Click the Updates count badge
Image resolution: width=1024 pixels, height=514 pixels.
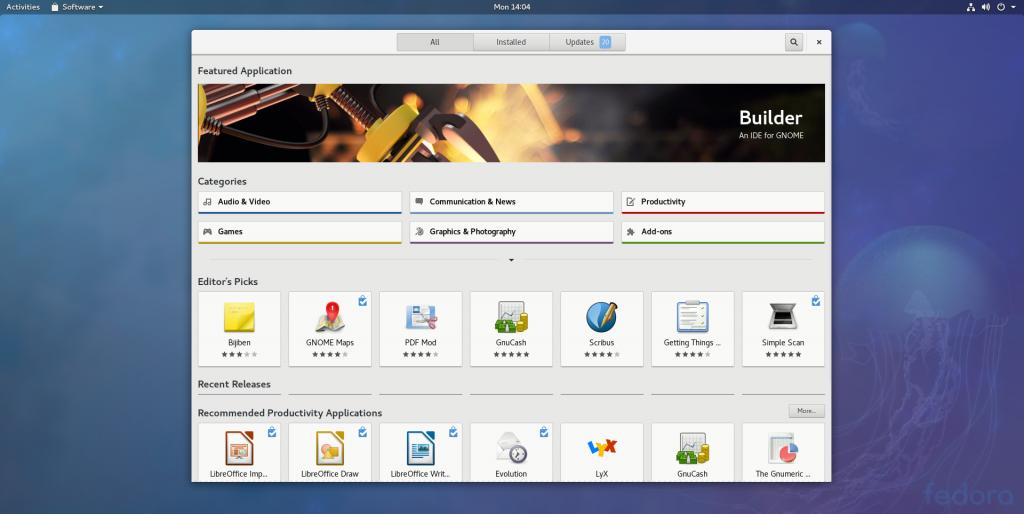click(605, 42)
